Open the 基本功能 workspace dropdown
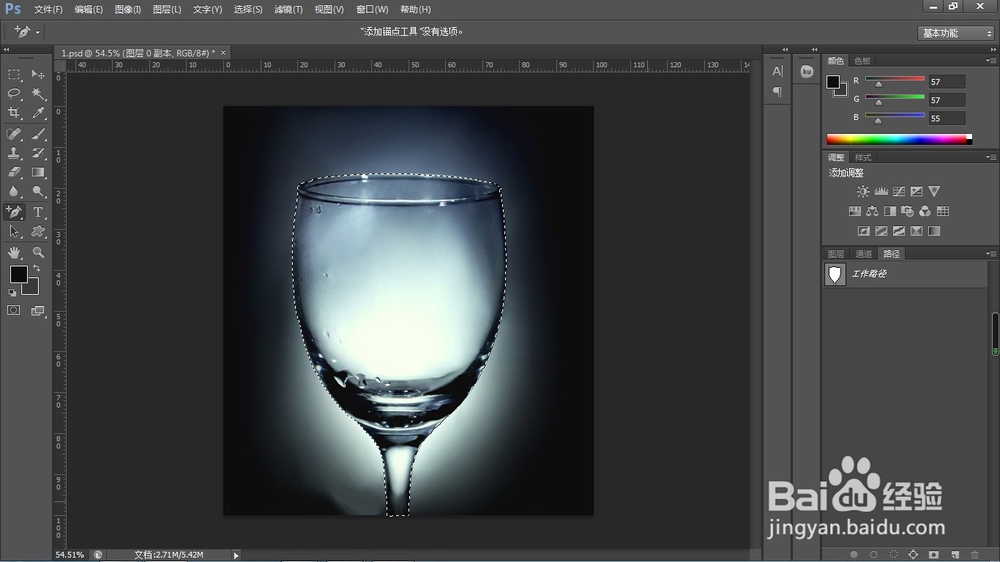 956,33
